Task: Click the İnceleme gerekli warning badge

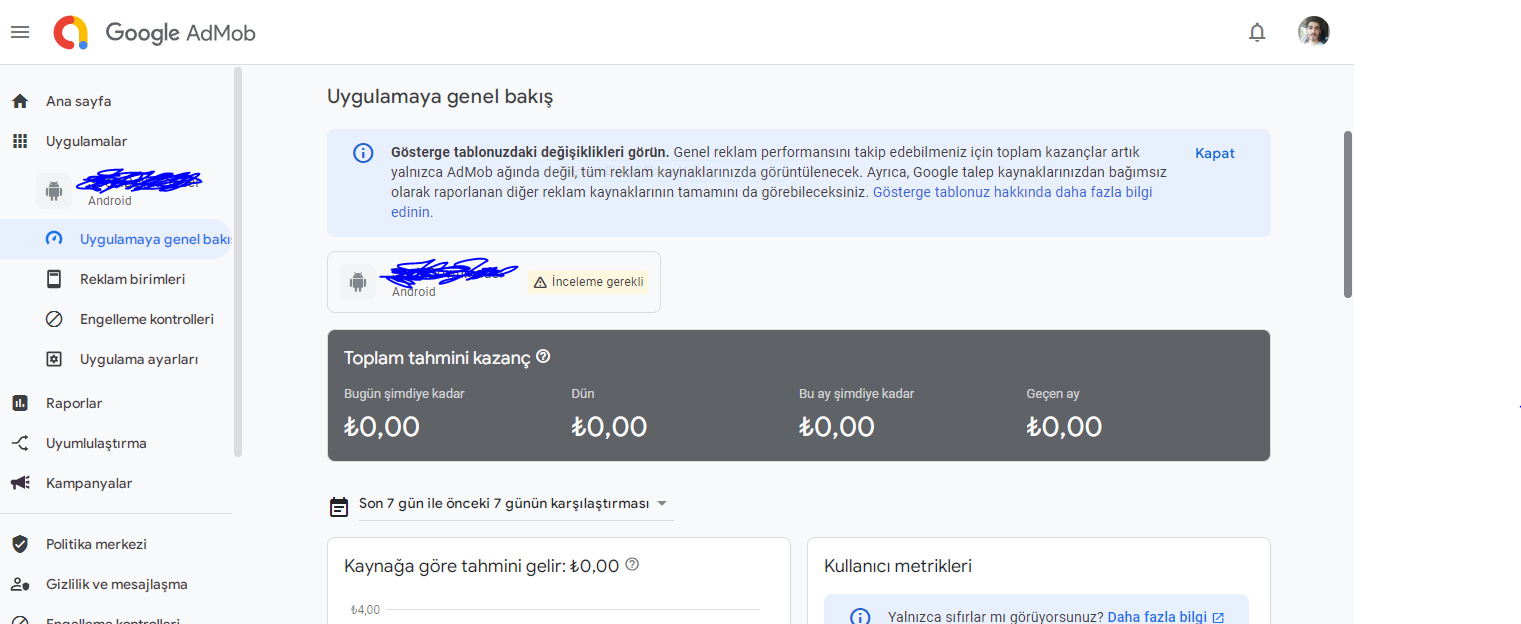Action: [588, 282]
